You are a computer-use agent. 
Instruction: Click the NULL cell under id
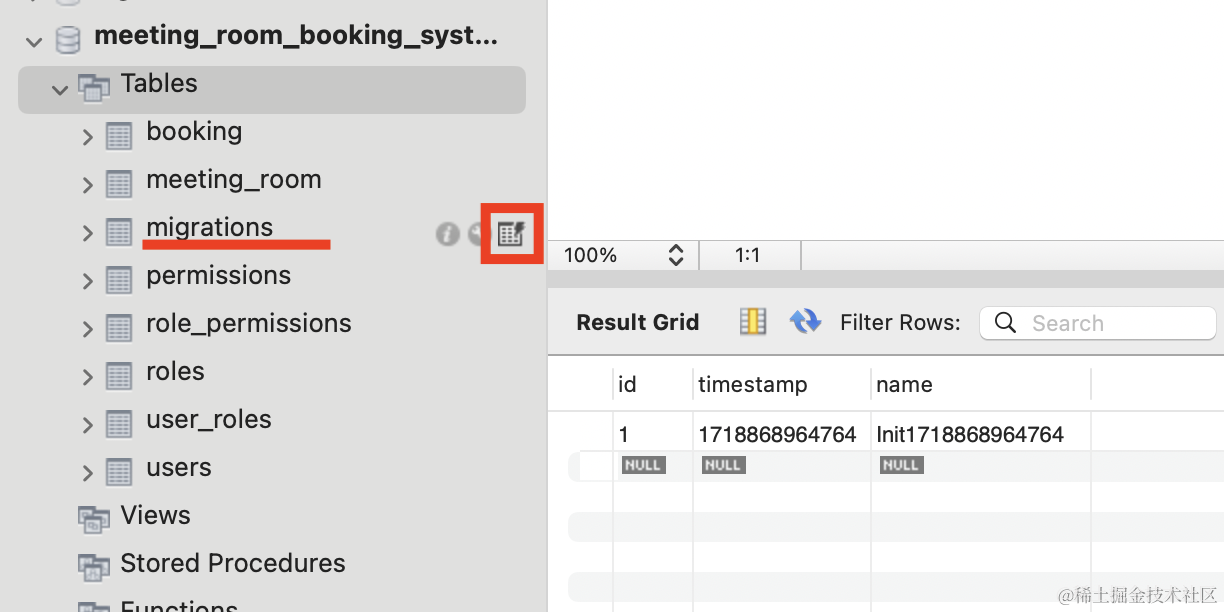tap(642, 465)
